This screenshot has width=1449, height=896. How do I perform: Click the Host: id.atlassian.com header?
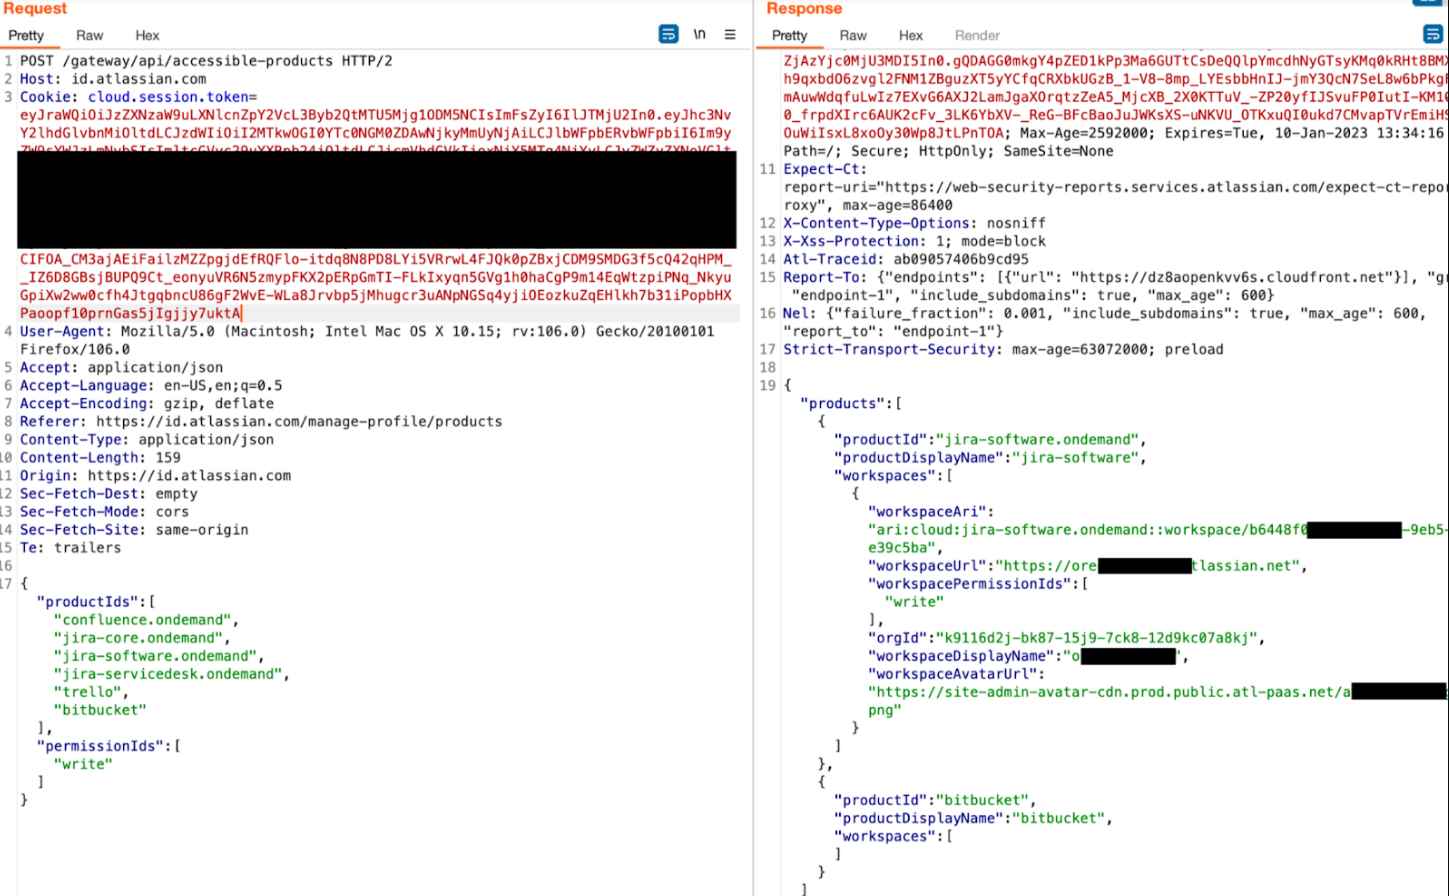click(113, 79)
